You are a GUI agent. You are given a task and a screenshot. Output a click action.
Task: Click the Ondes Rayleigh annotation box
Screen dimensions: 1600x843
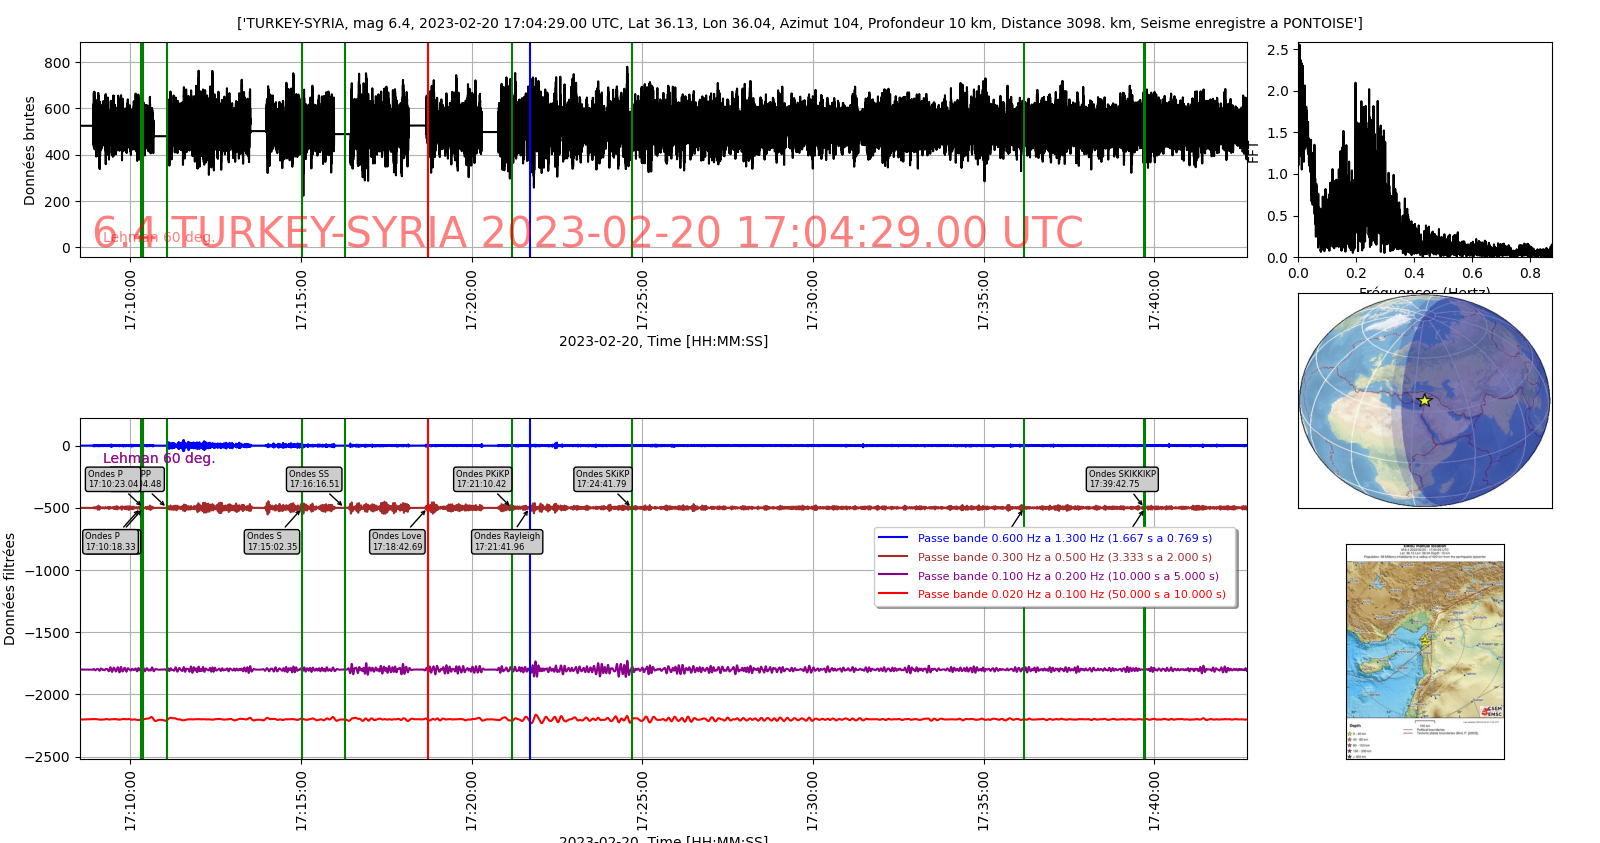click(x=507, y=541)
